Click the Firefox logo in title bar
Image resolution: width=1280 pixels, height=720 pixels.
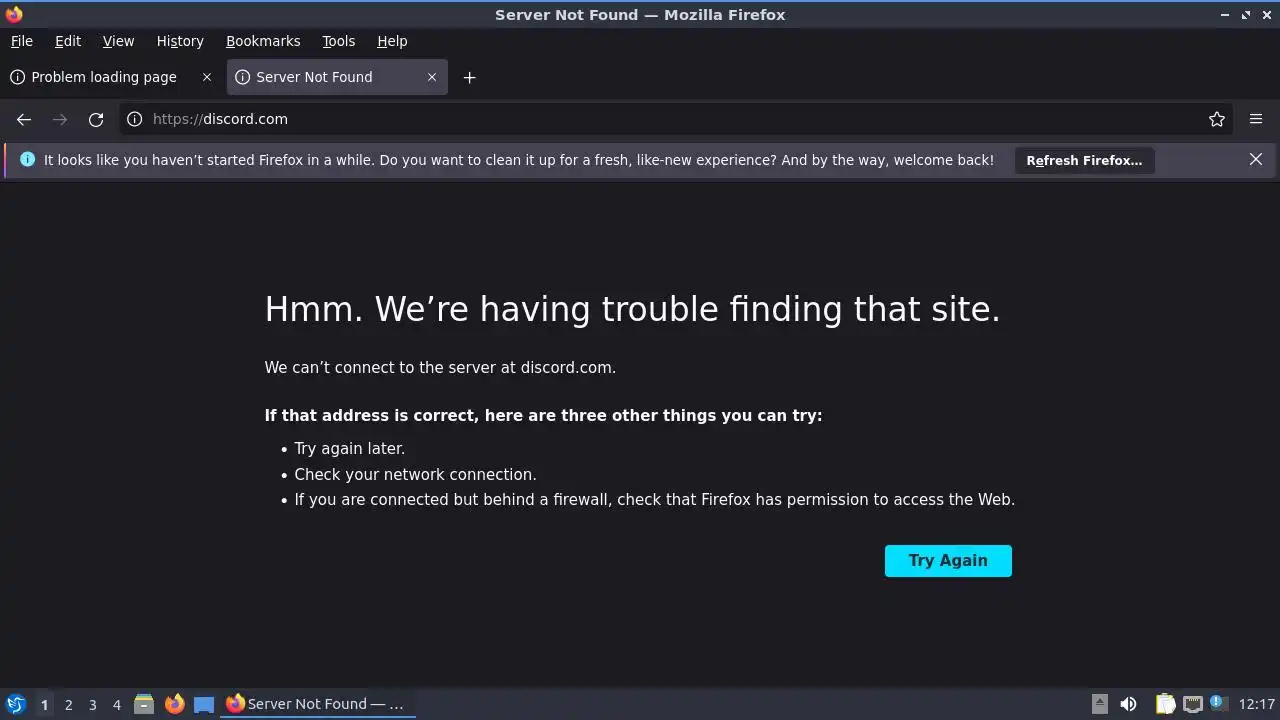click(x=13, y=14)
